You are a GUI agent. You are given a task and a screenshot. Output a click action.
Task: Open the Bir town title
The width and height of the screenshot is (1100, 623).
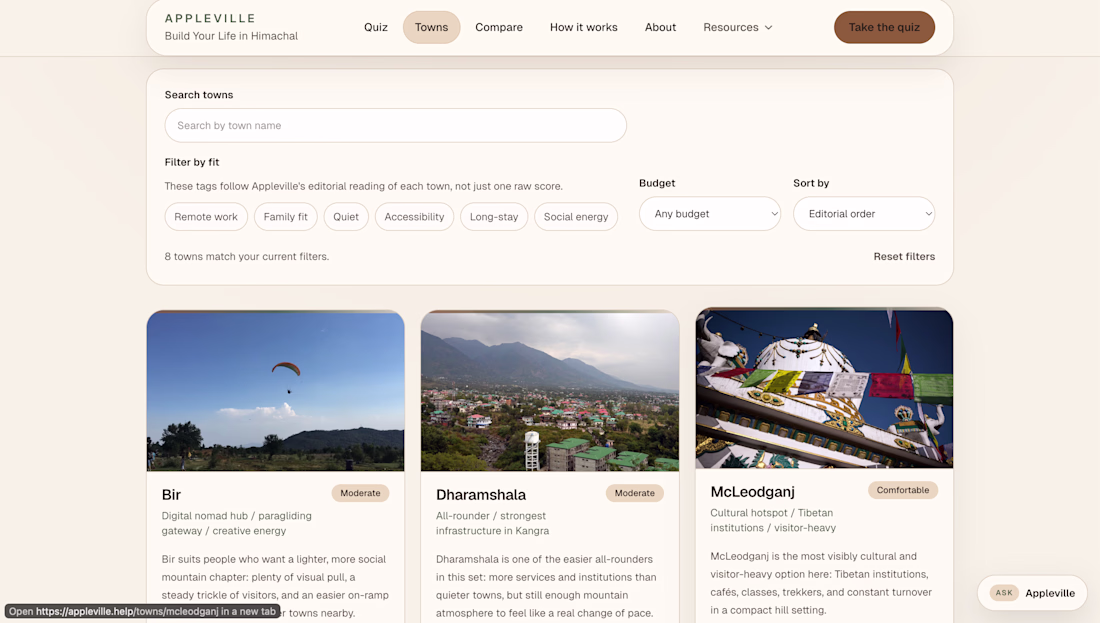(x=171, y=495)
